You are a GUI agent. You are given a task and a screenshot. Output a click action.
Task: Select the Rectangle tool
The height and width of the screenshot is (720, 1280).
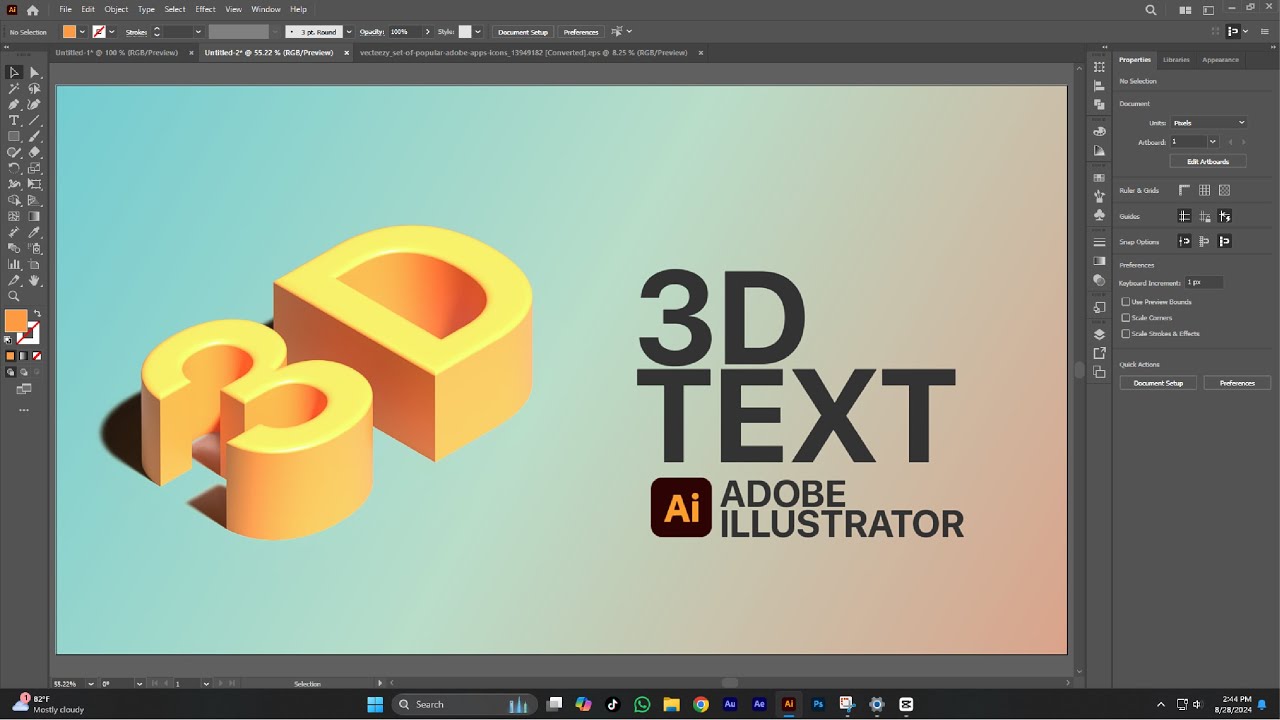point(14,136)
